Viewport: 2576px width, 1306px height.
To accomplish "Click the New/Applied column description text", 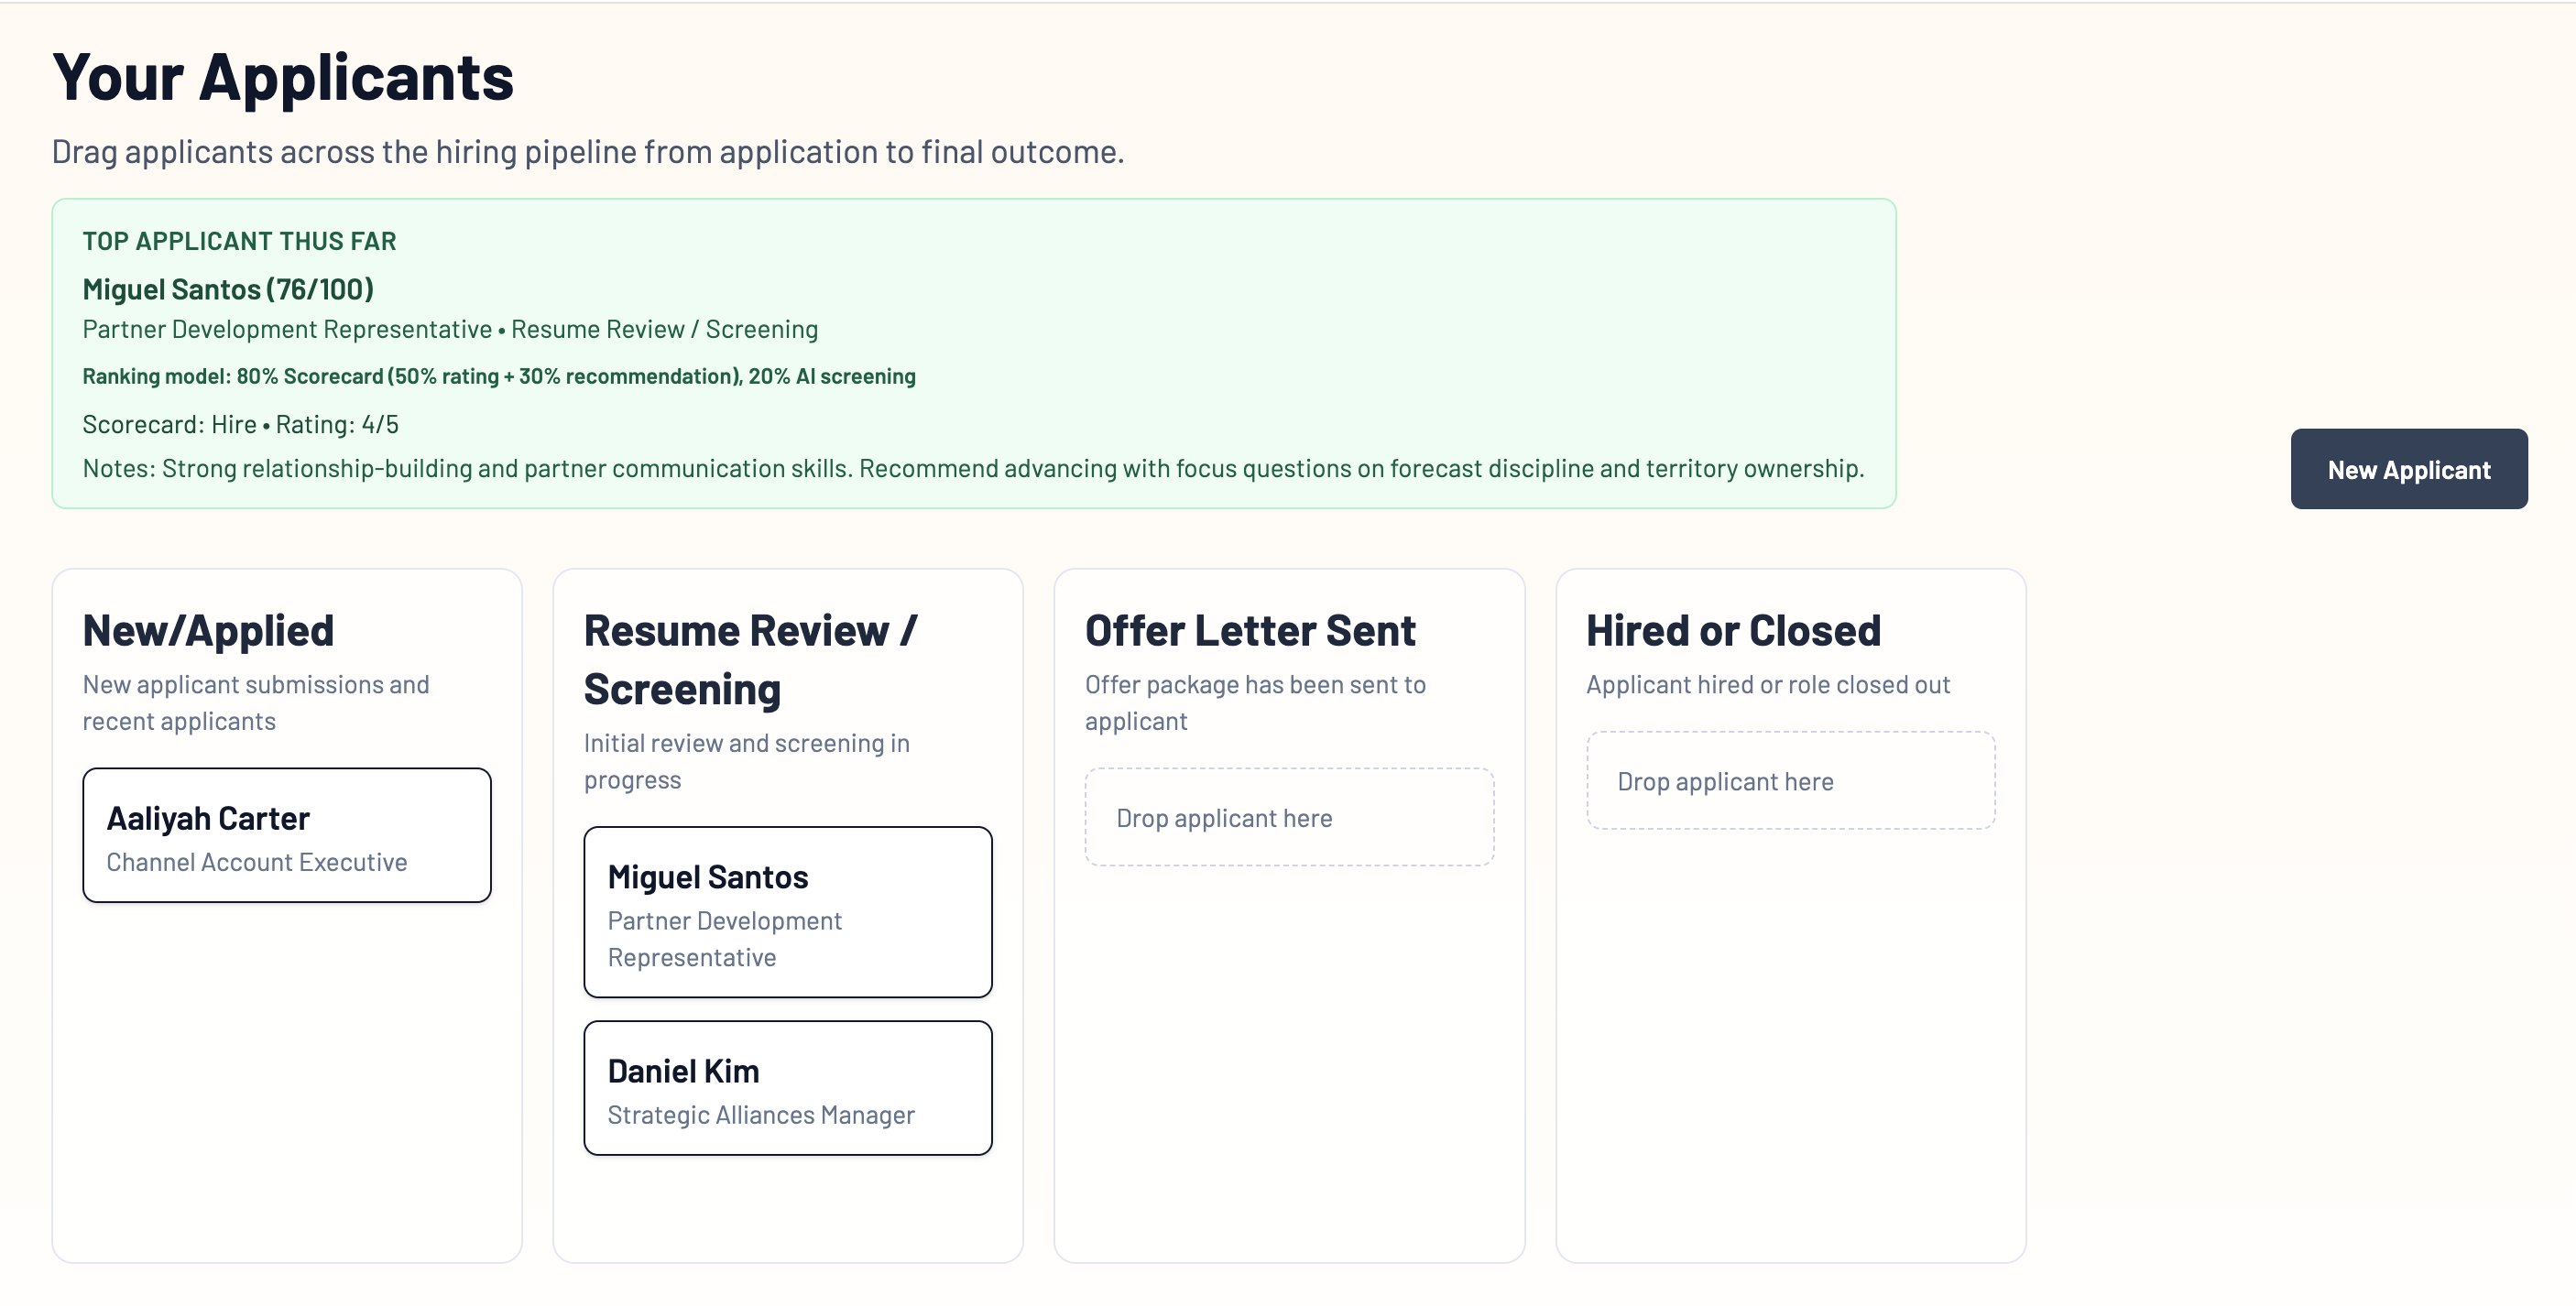I will pyautogui.click(x=255, y=702).
